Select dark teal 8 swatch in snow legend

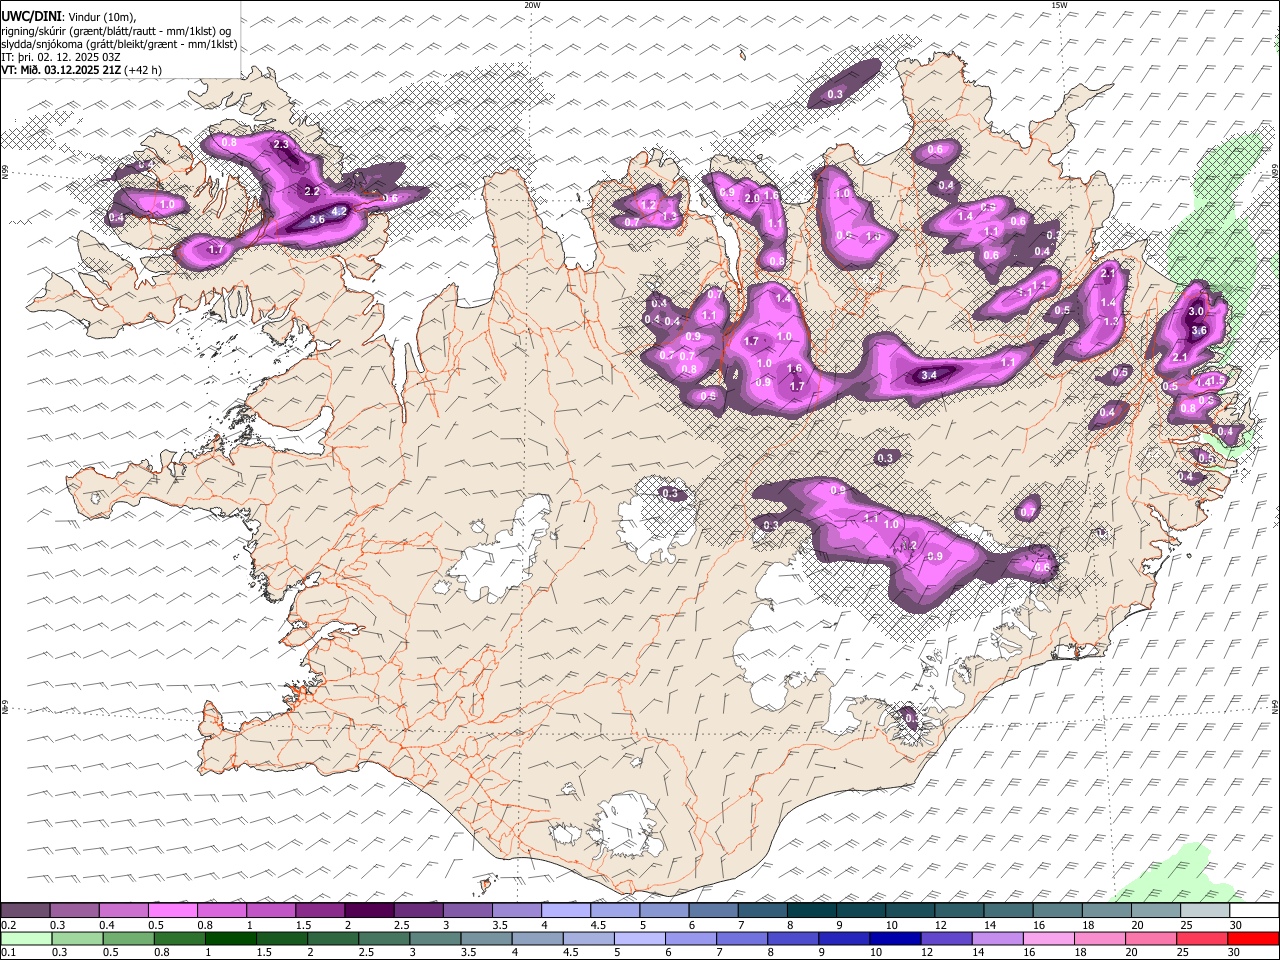(x=810, y=911)
